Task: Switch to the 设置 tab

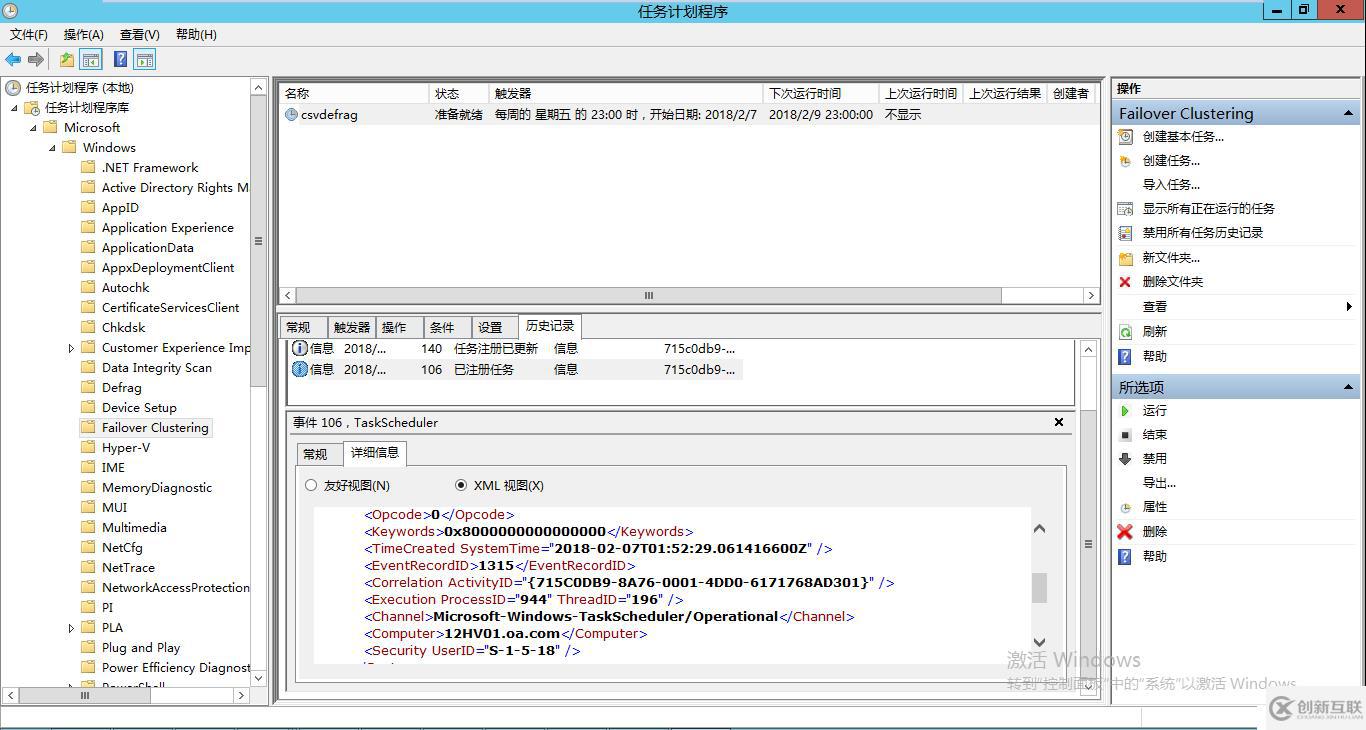Action: pyautogui.click(x=491, y=326)
